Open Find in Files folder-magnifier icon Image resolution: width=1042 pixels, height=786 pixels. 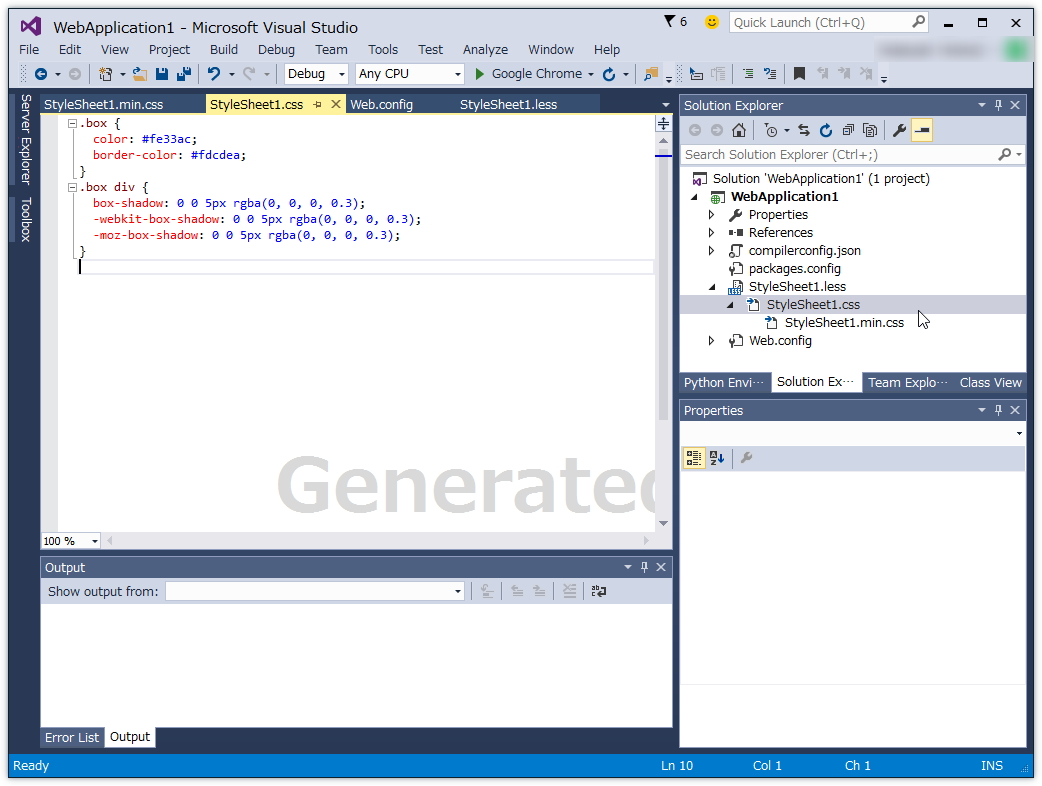point(651,74)
